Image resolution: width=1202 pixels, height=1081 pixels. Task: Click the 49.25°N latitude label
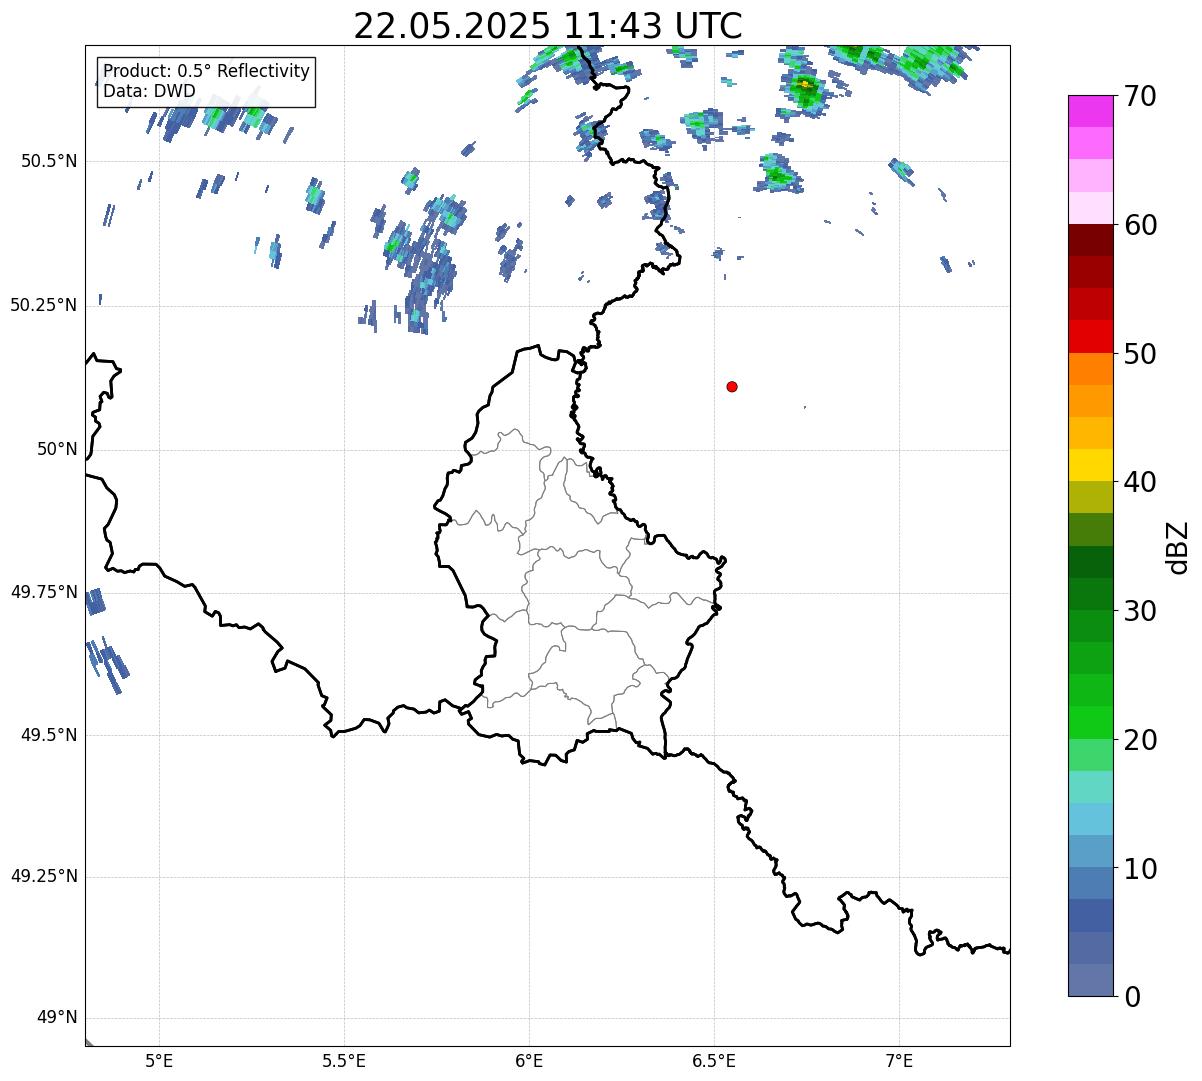pyautogui.click(x=44, y=876)
